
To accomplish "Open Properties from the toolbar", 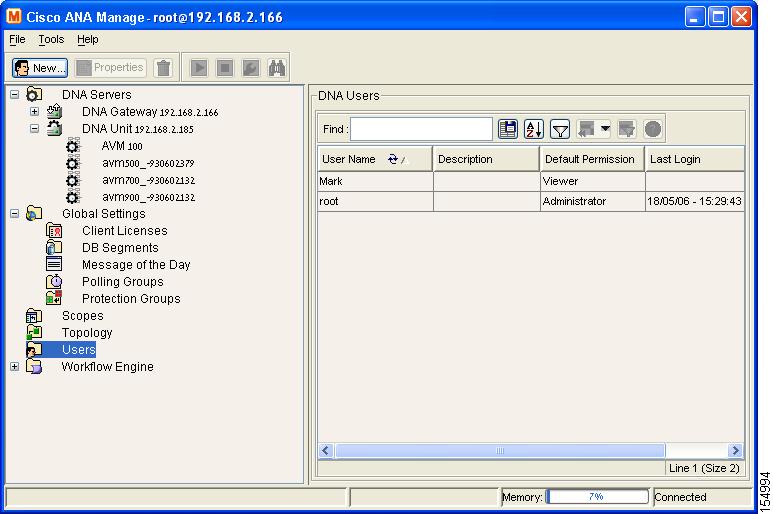I will (x=110, y=68).
